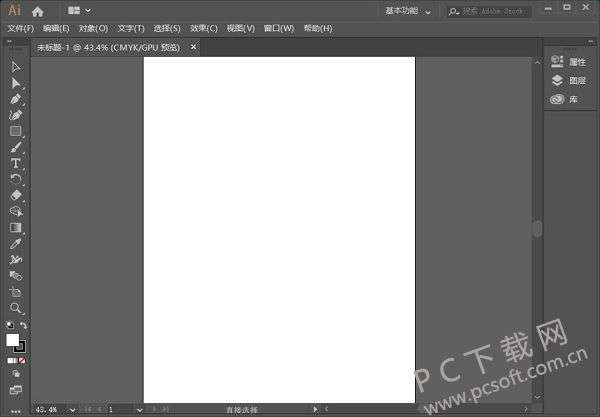The image size is (600, 417).
Task: Expand the right panel dock arrows
Action: [590, 41]
